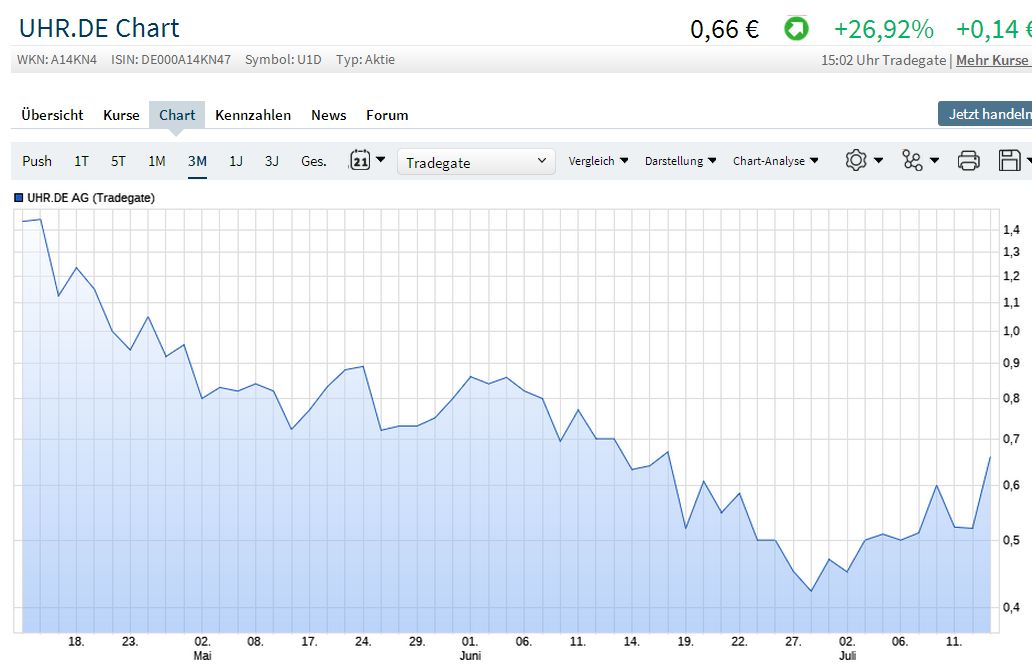Click the chart line at the late-April peak
This screenshot has height=666, width=1032.
click(148, 317)
